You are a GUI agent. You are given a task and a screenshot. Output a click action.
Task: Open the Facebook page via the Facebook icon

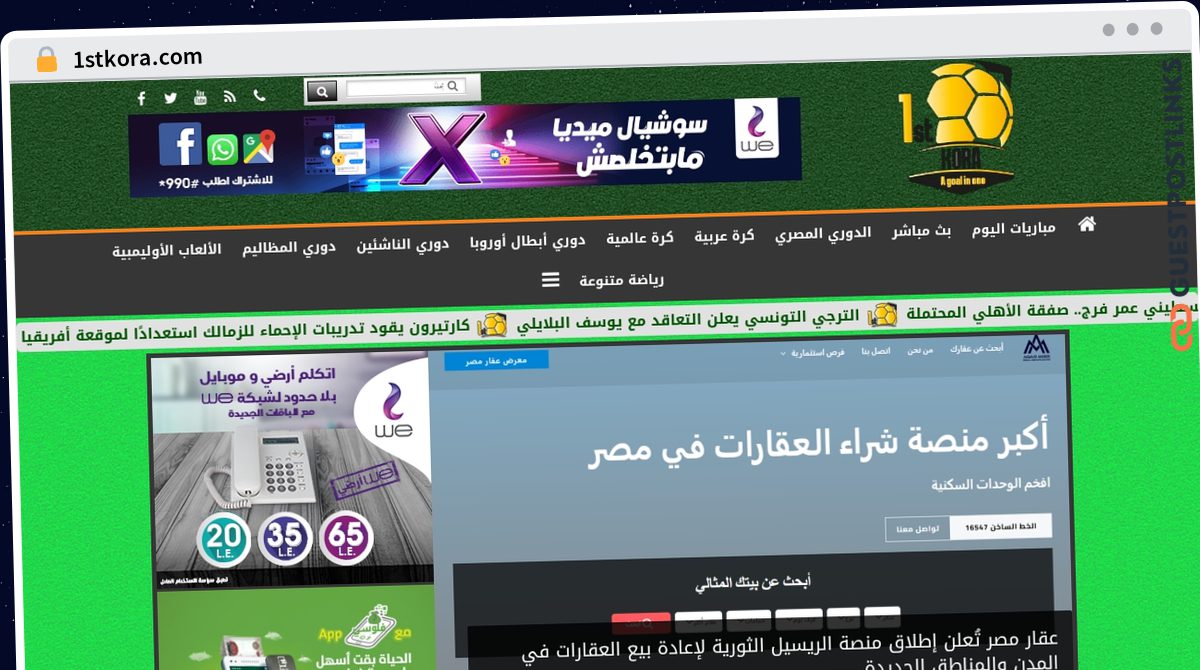tap(142, 97)
